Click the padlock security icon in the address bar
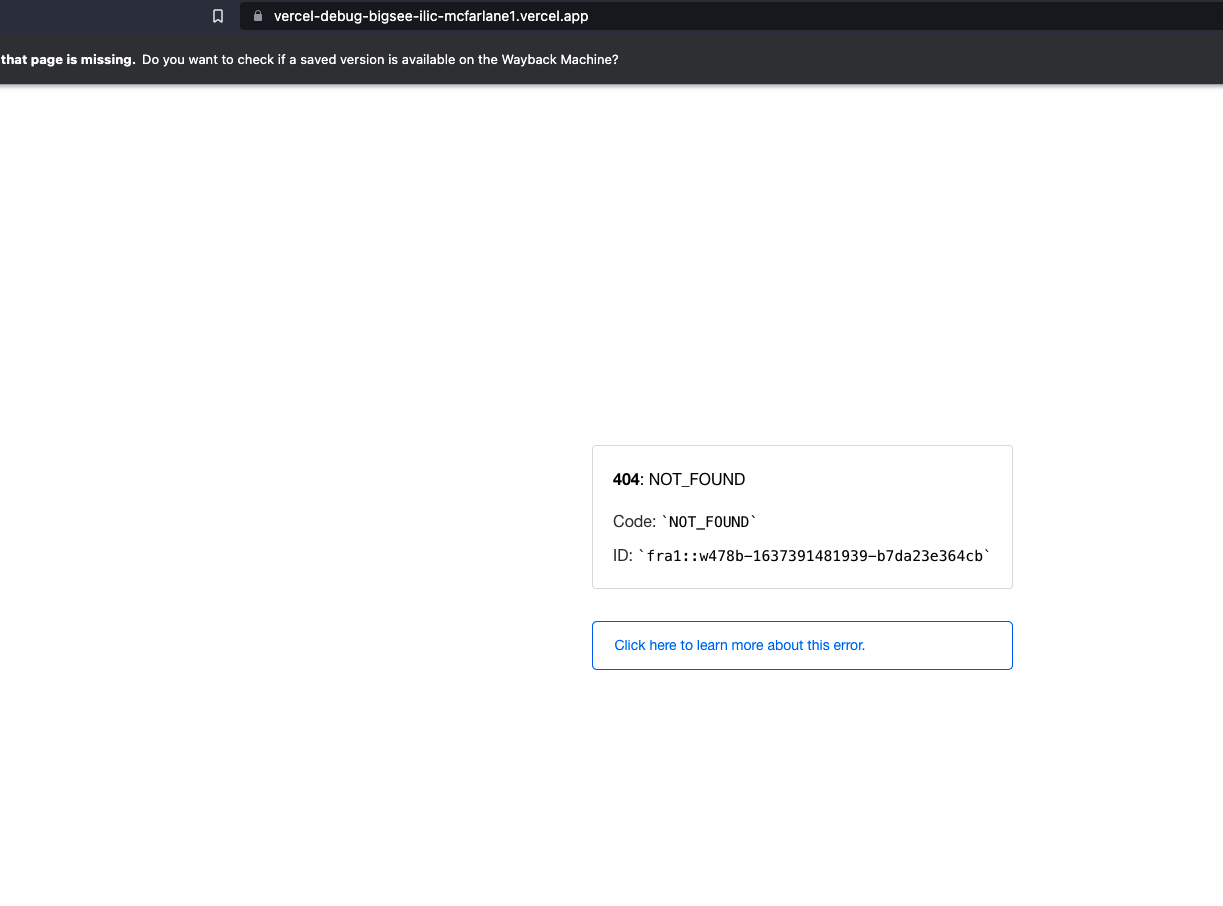This screenshot has height=906, width=1223. [x=257, y=16]
